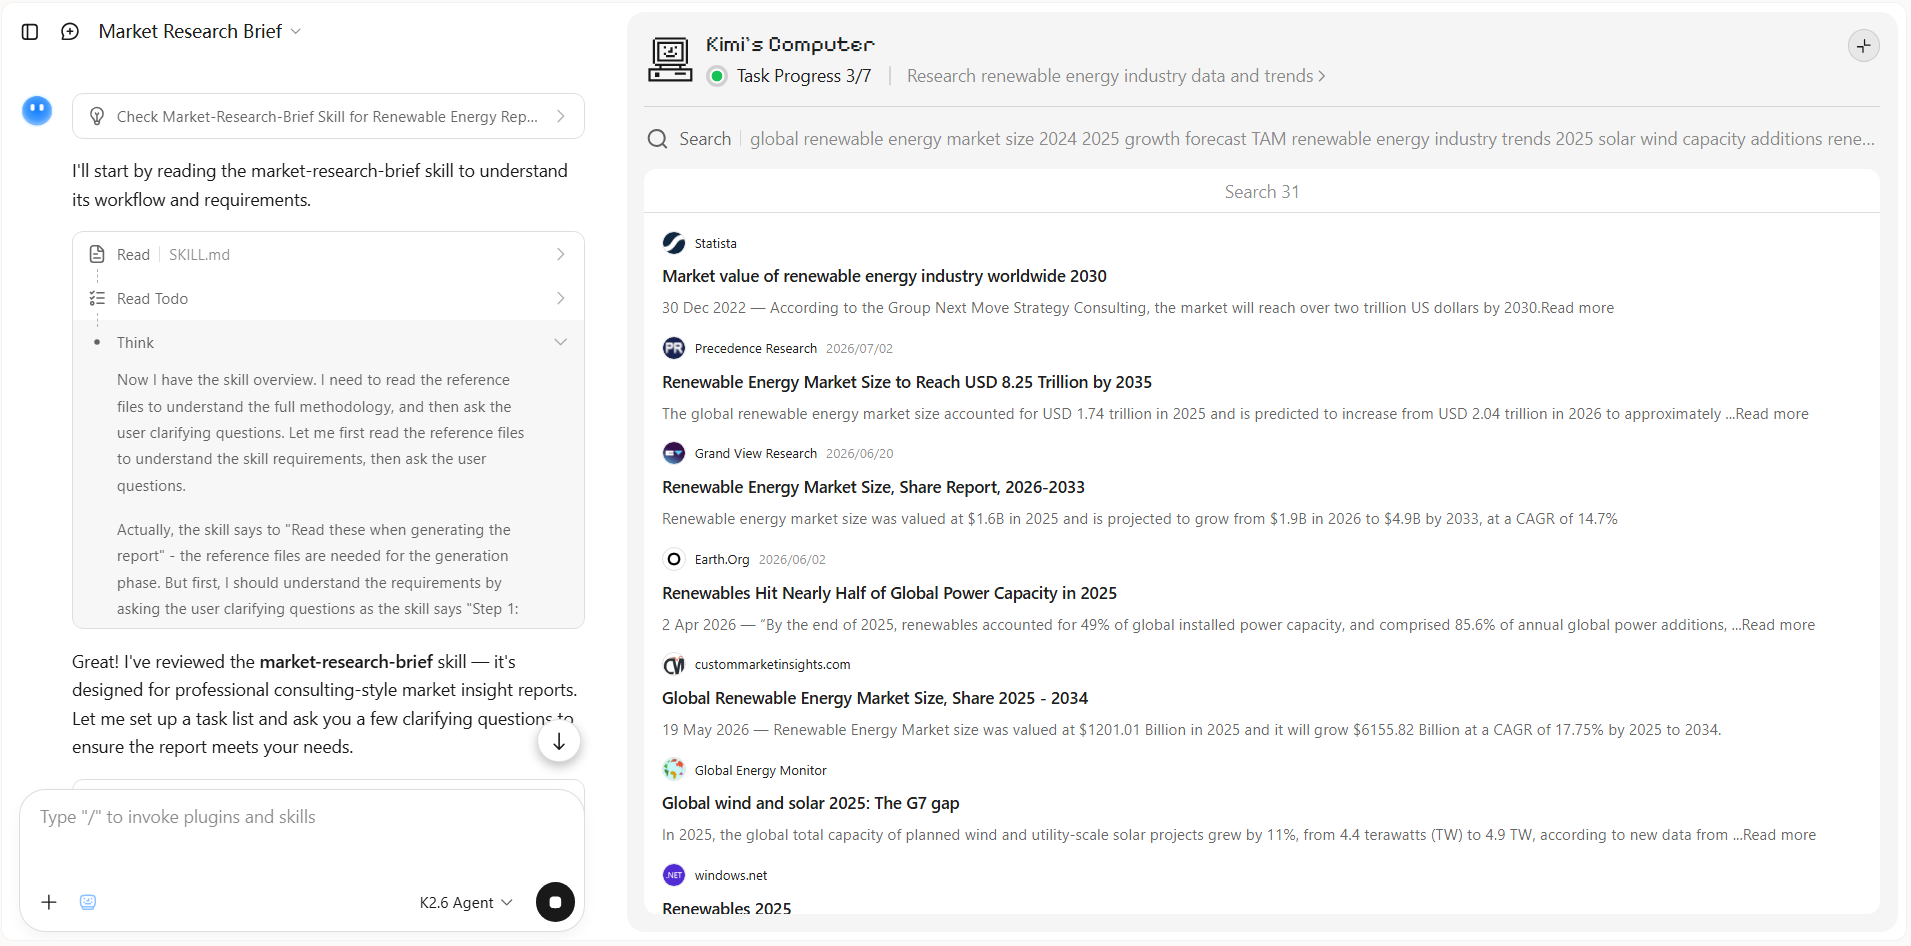Click the snippet starting 'Renewable energy market size was valued'
Viewport: 1911px width, 946px height.
(x=1140, y=519)
